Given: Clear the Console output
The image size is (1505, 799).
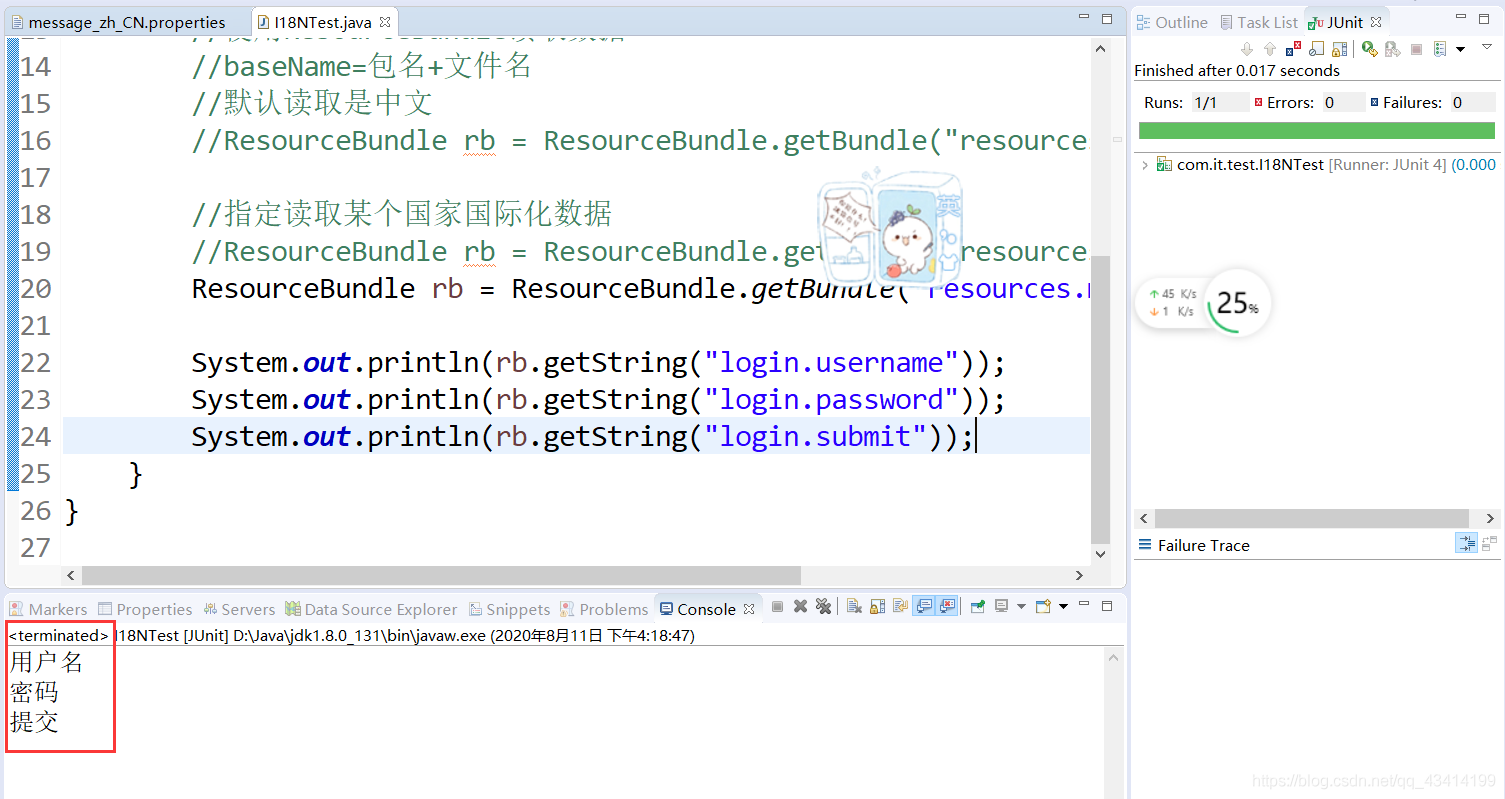Looking at the screenshot, I should coord(854,606).
